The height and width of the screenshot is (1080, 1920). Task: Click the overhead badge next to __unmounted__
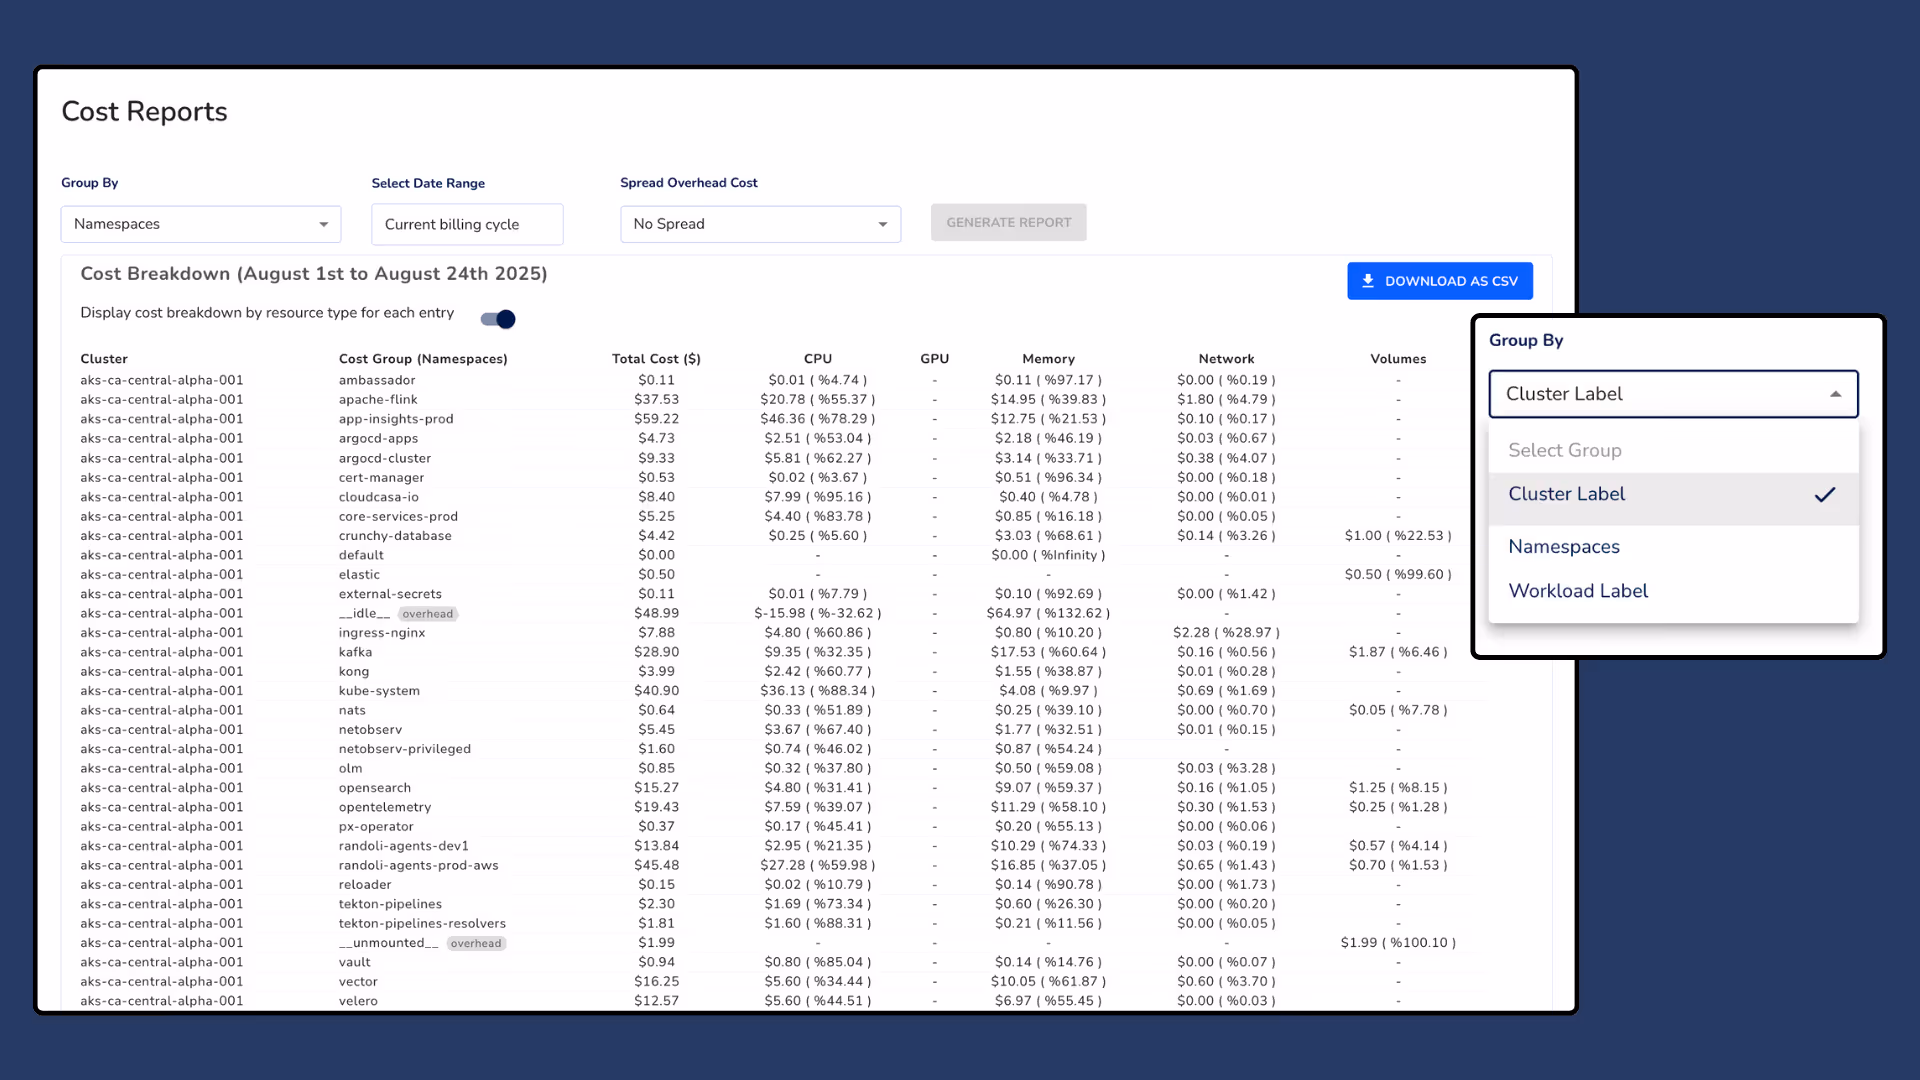pos(476,943)
